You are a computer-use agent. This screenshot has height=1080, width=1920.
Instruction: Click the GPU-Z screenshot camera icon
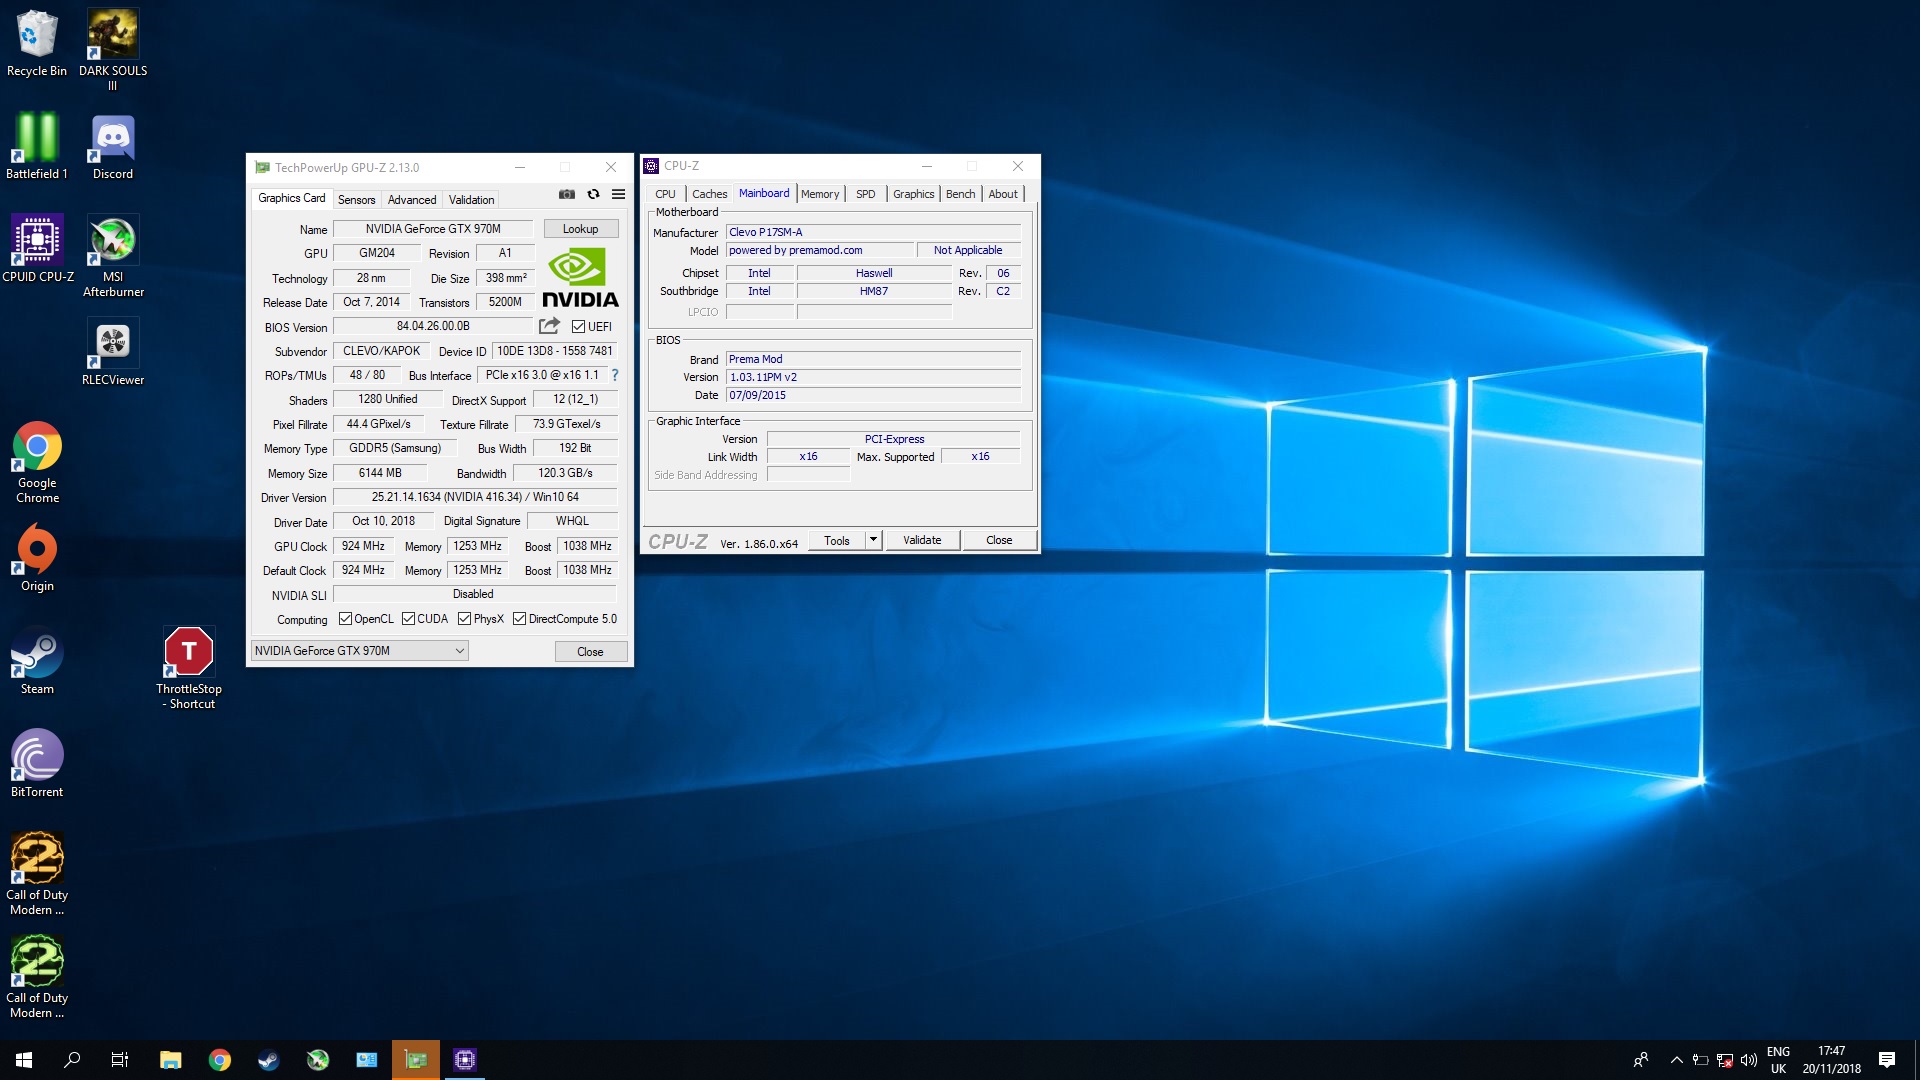(567, 194)
